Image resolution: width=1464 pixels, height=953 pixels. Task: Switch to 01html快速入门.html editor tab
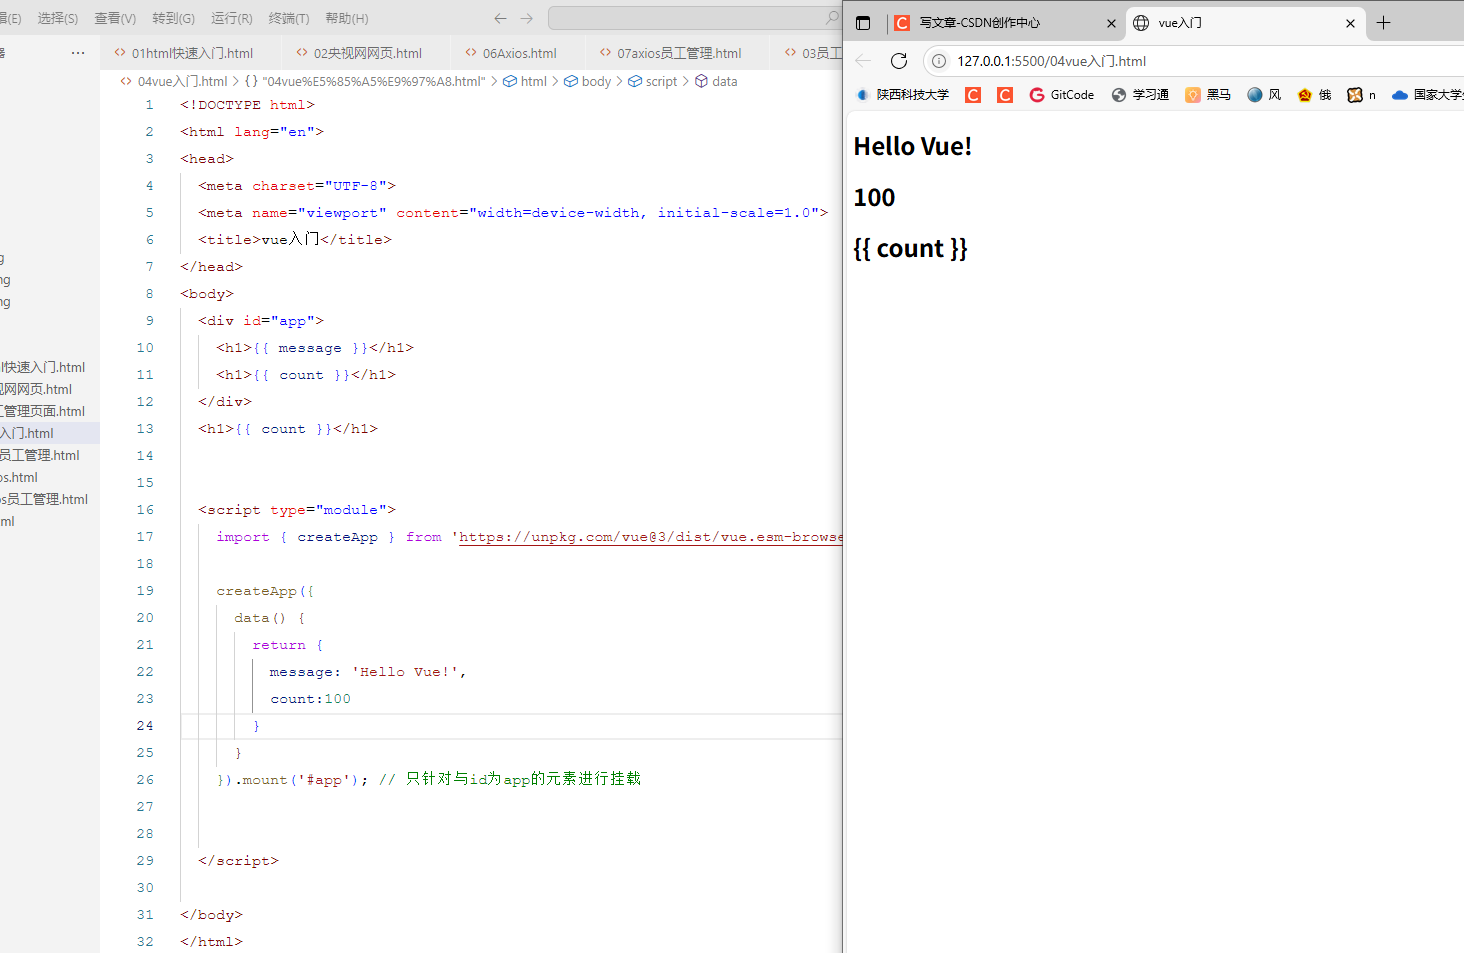point(184,53)
